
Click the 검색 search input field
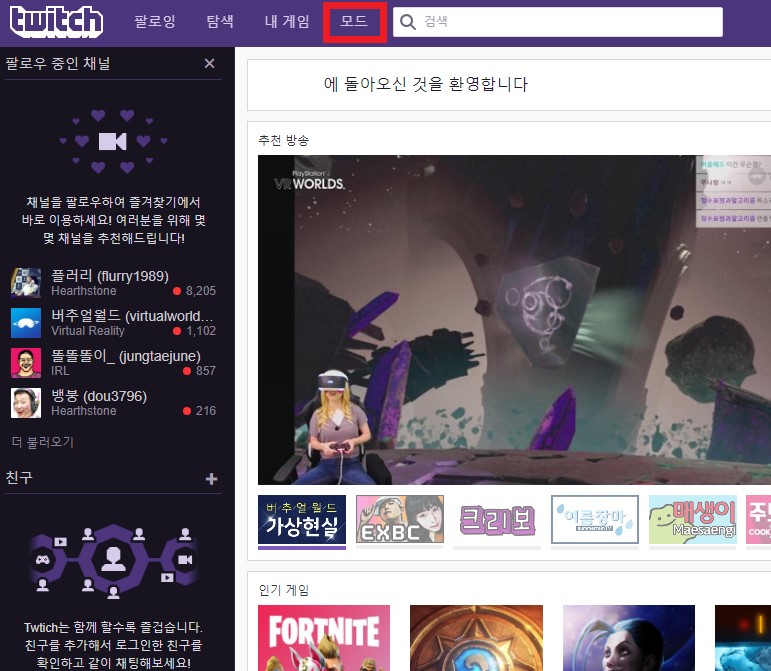(558, 22)
